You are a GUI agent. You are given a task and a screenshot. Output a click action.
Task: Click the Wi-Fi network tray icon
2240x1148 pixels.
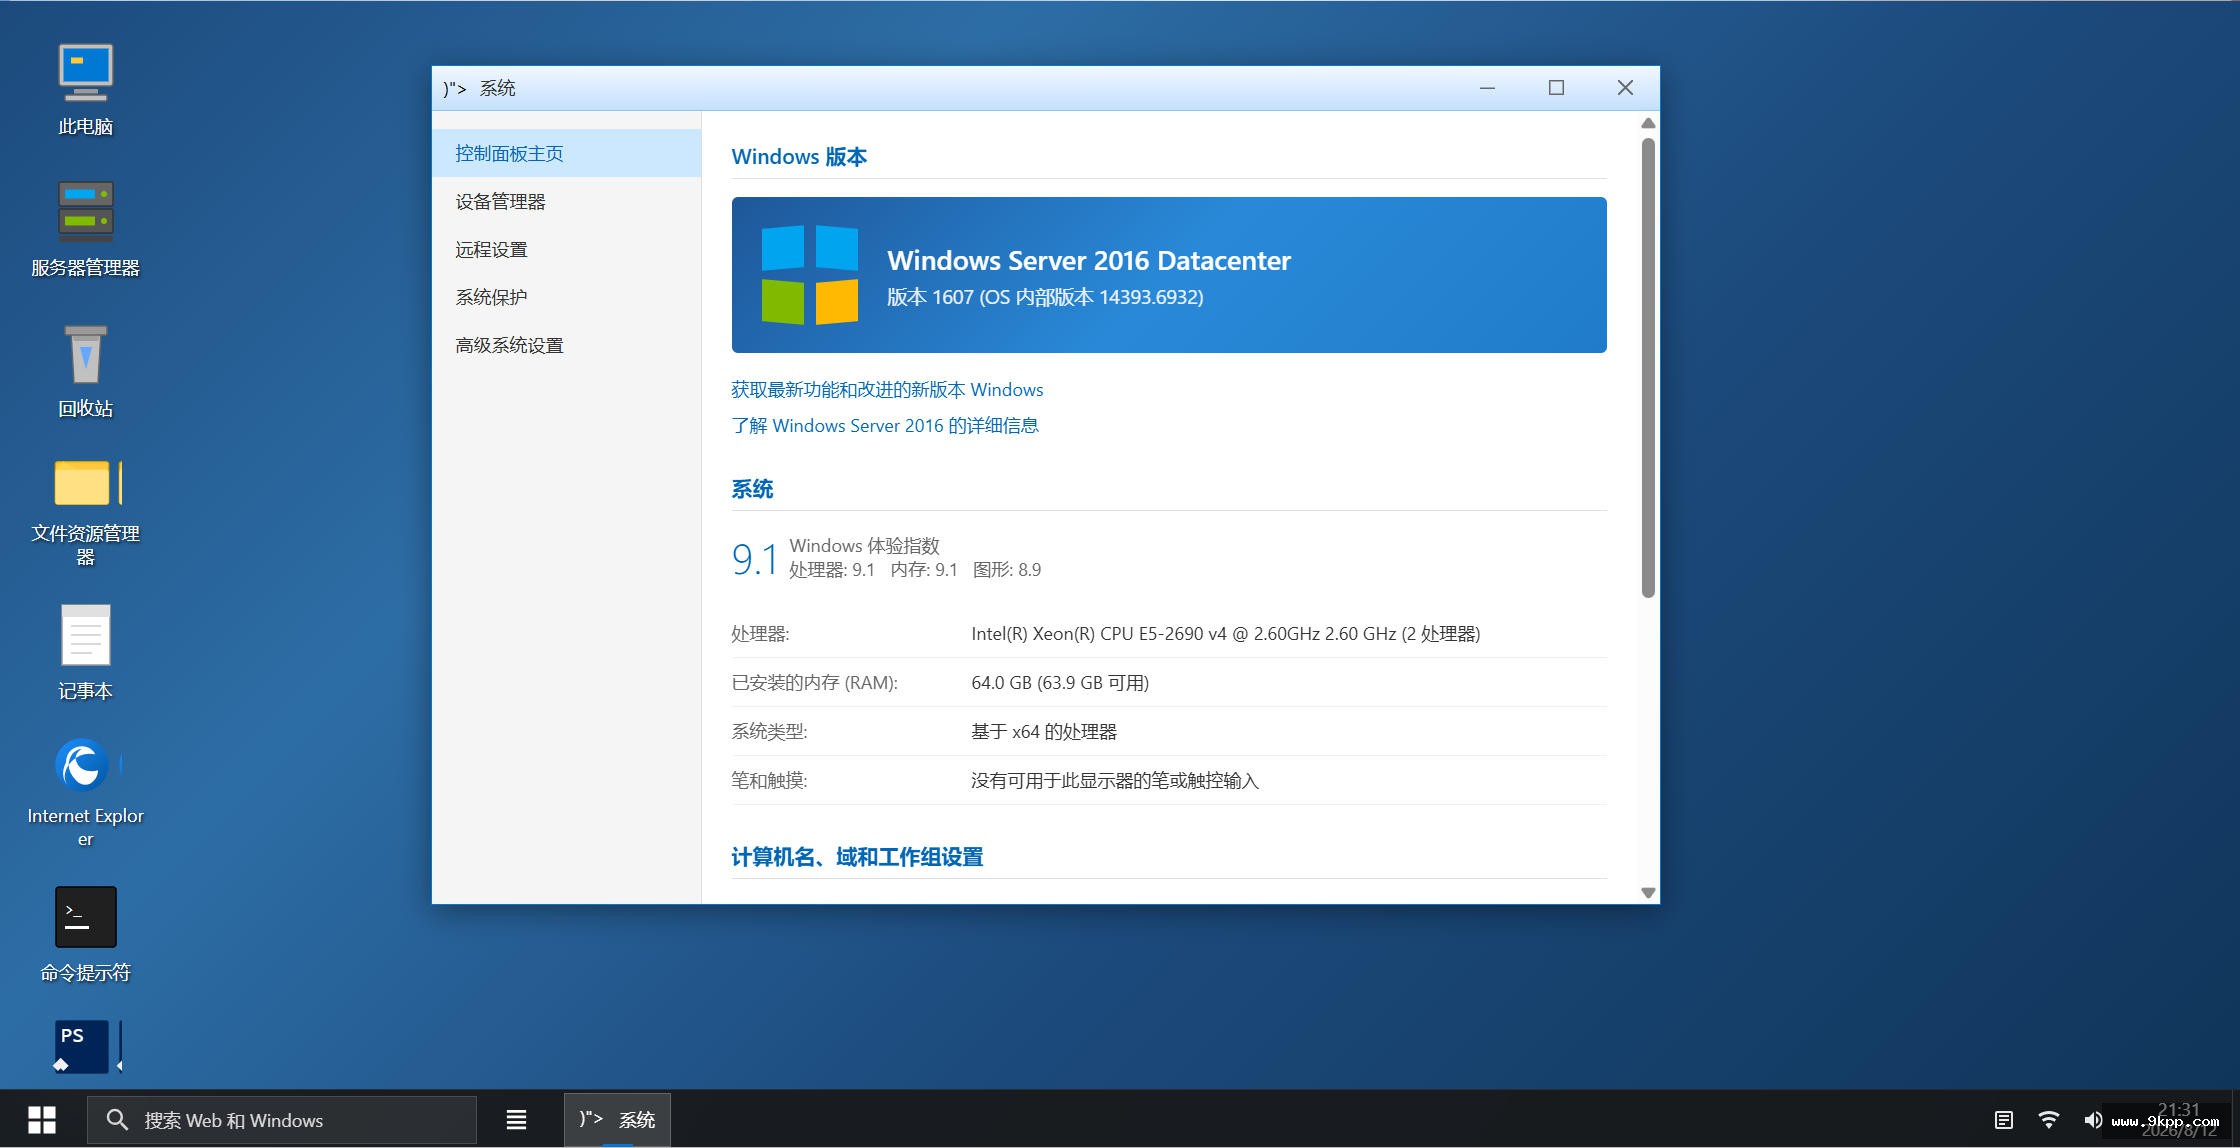click(x=2048, y=1120)
